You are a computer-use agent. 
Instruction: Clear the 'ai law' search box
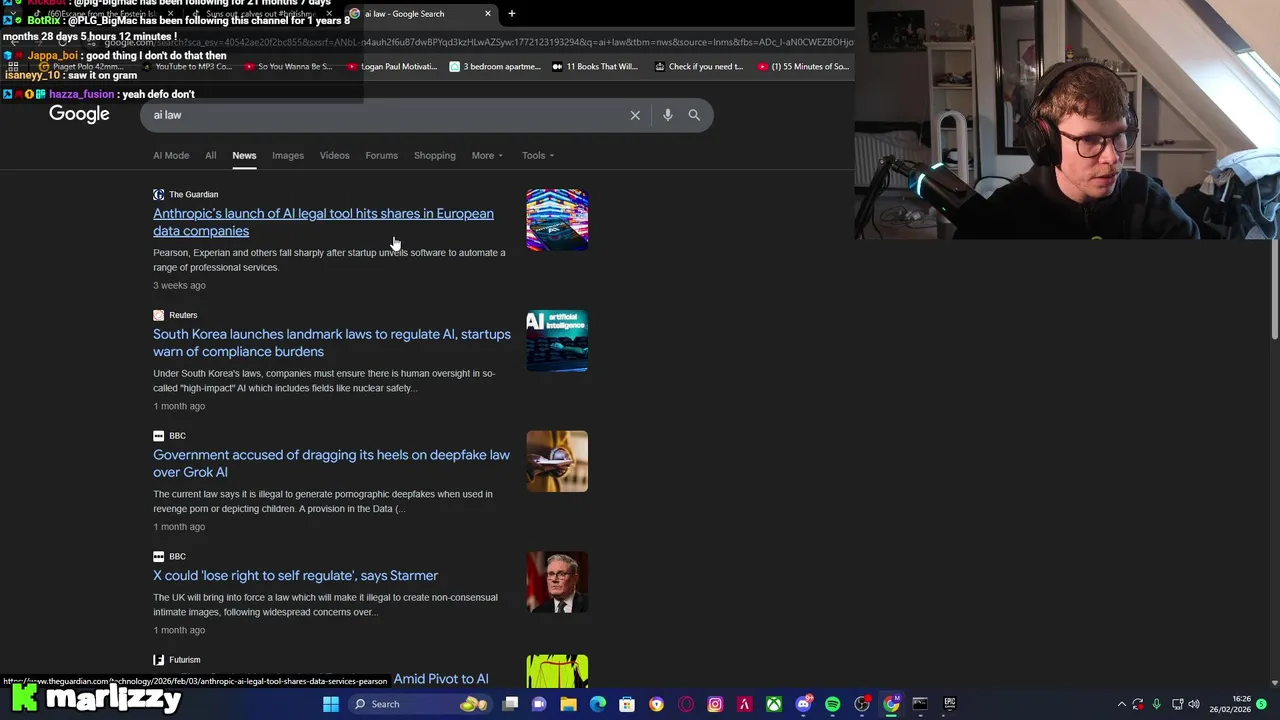point(635,115)
